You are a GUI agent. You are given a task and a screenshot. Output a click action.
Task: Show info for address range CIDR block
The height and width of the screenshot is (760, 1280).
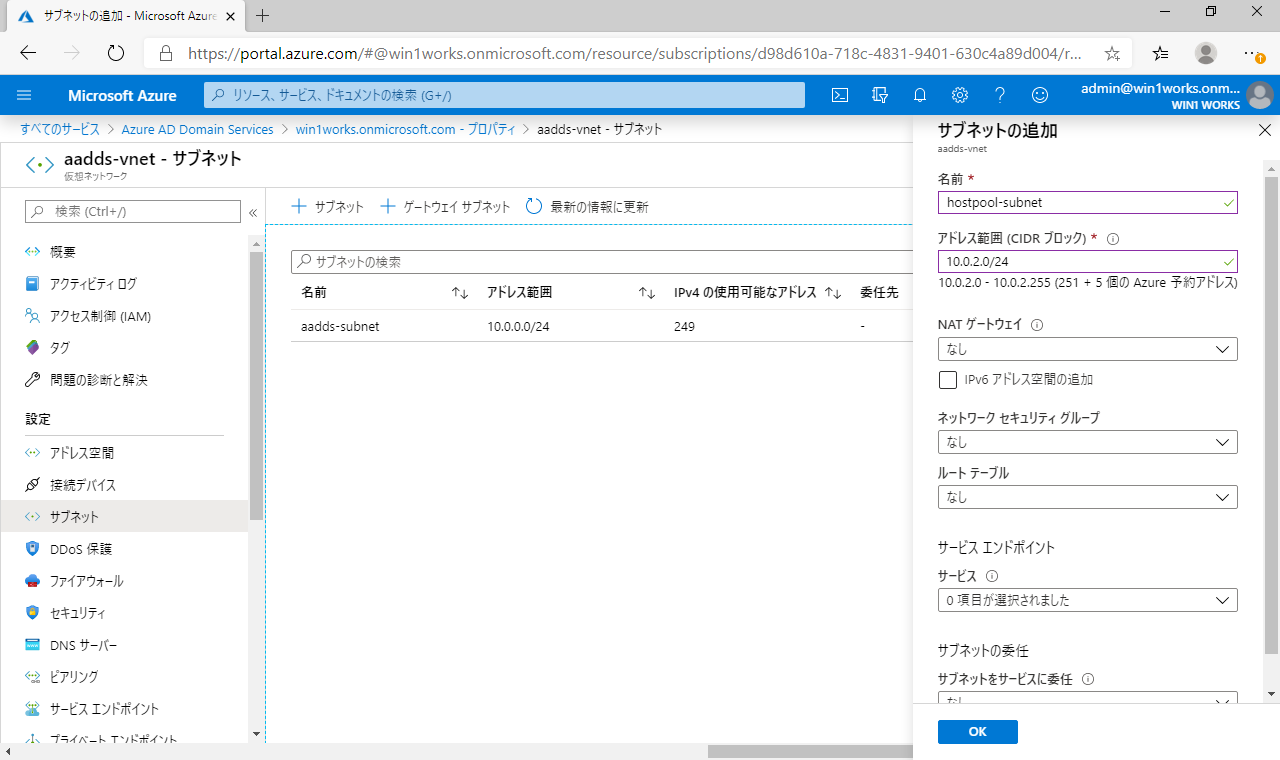tap(1113, 239)
